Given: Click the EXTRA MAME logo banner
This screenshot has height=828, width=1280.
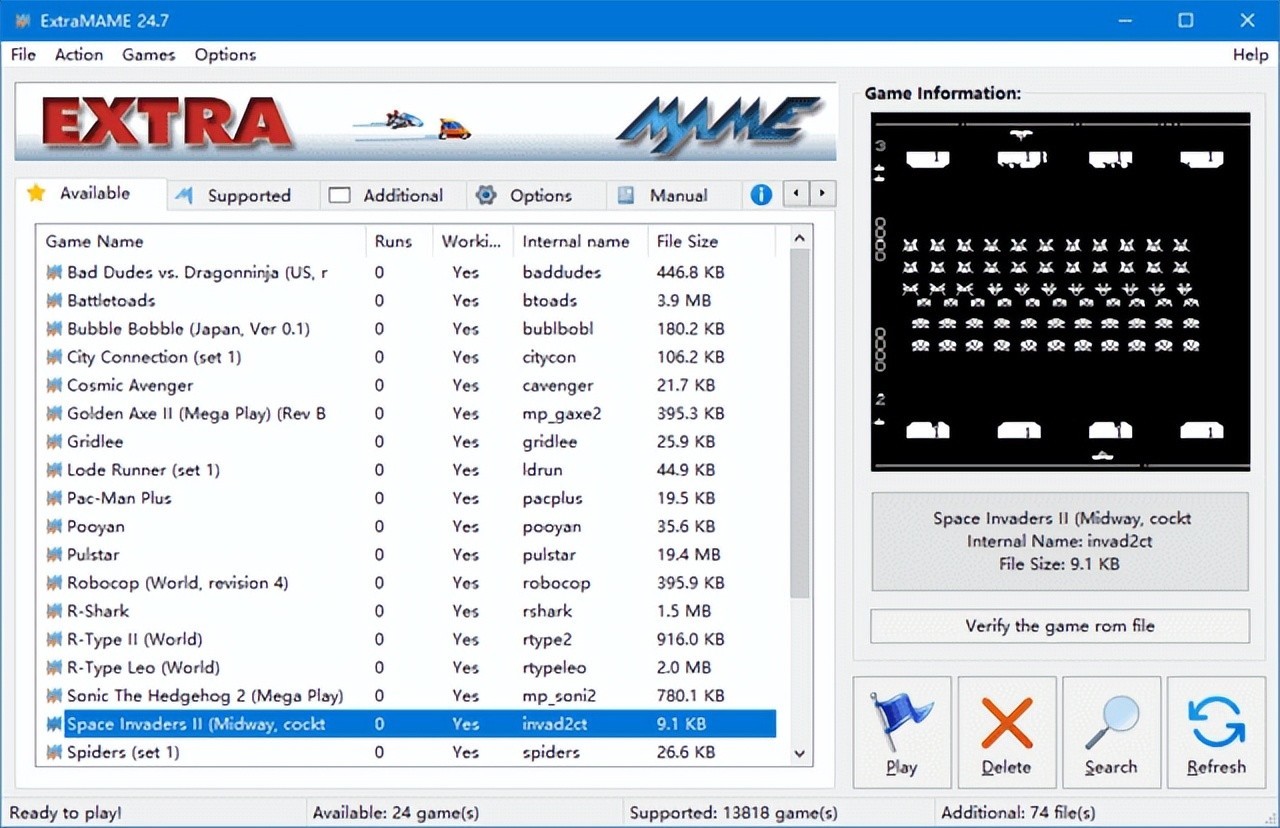Looking at the screenshot, I should (425, 122).
